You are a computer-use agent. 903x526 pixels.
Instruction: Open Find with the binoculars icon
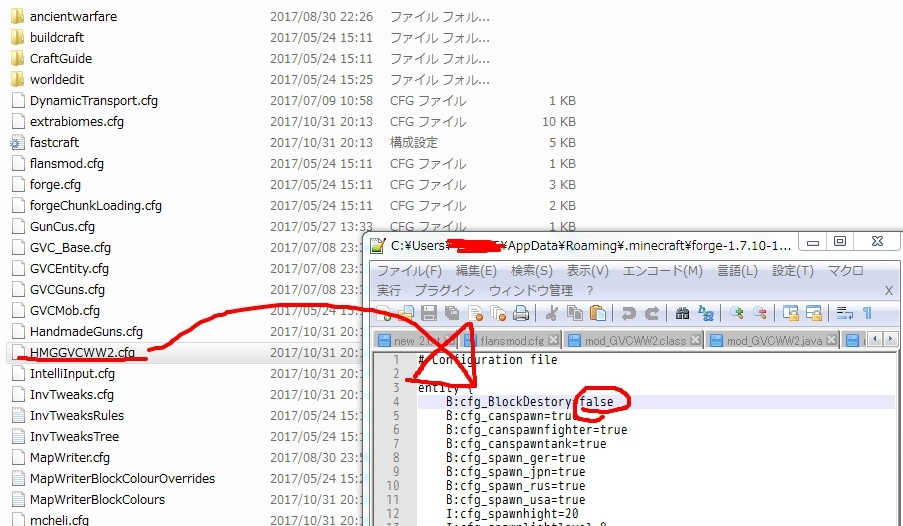(x=683, y=313)
